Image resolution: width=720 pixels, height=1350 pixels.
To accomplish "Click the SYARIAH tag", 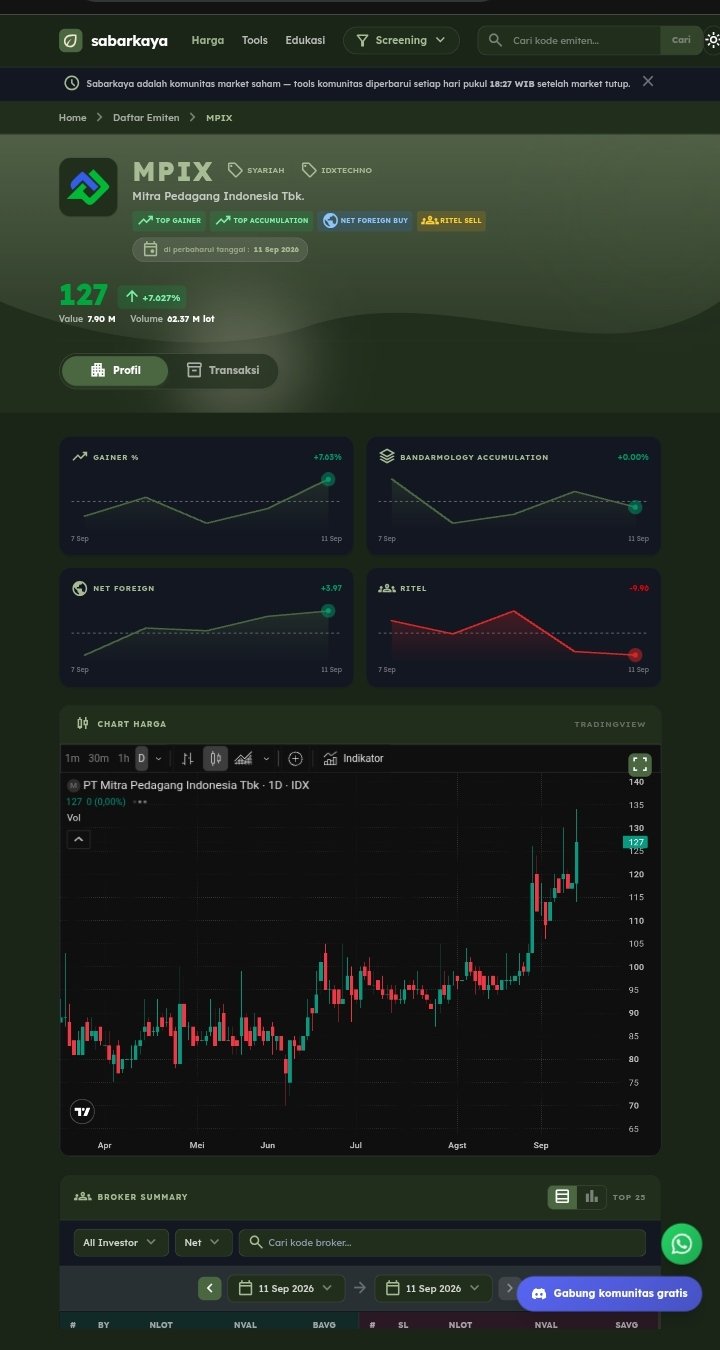I will [x=256, y=170].
